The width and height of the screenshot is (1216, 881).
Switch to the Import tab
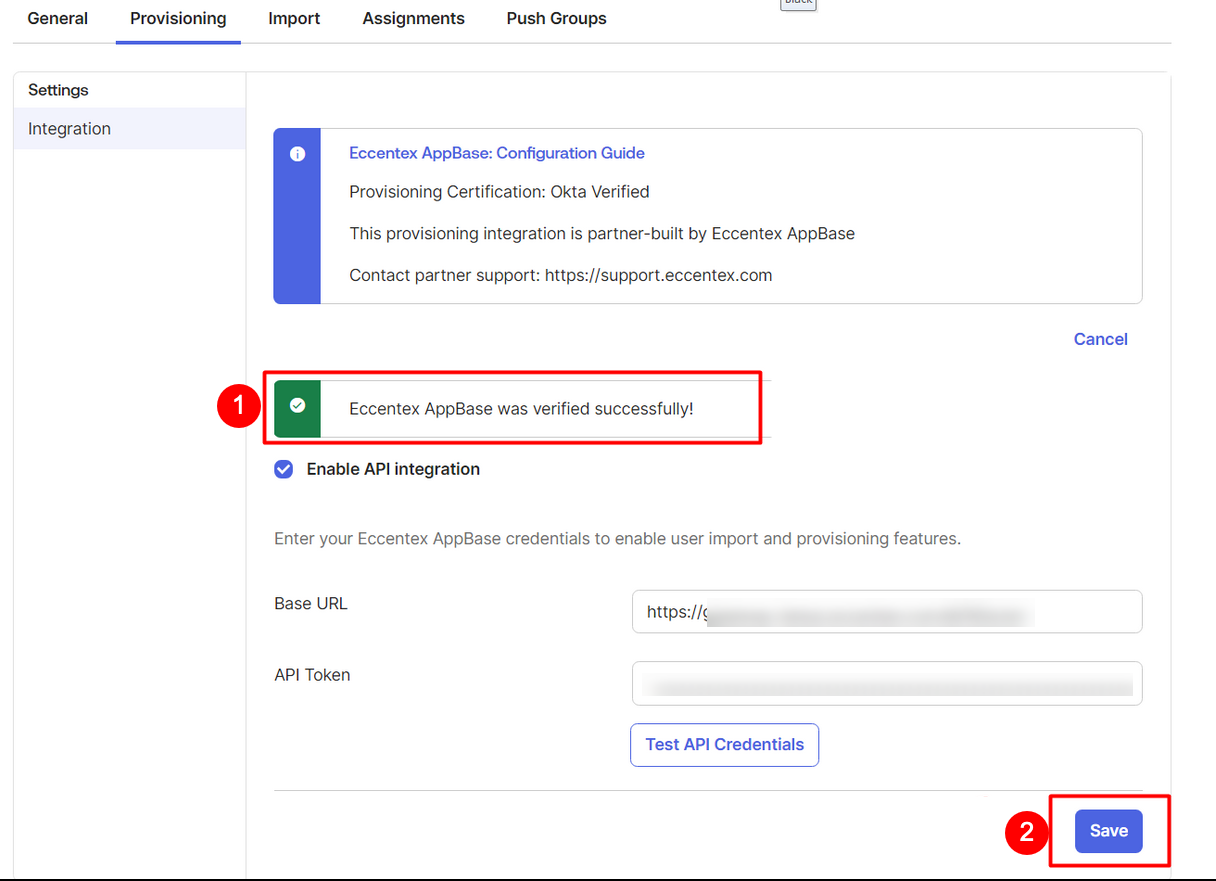point(294,18)
